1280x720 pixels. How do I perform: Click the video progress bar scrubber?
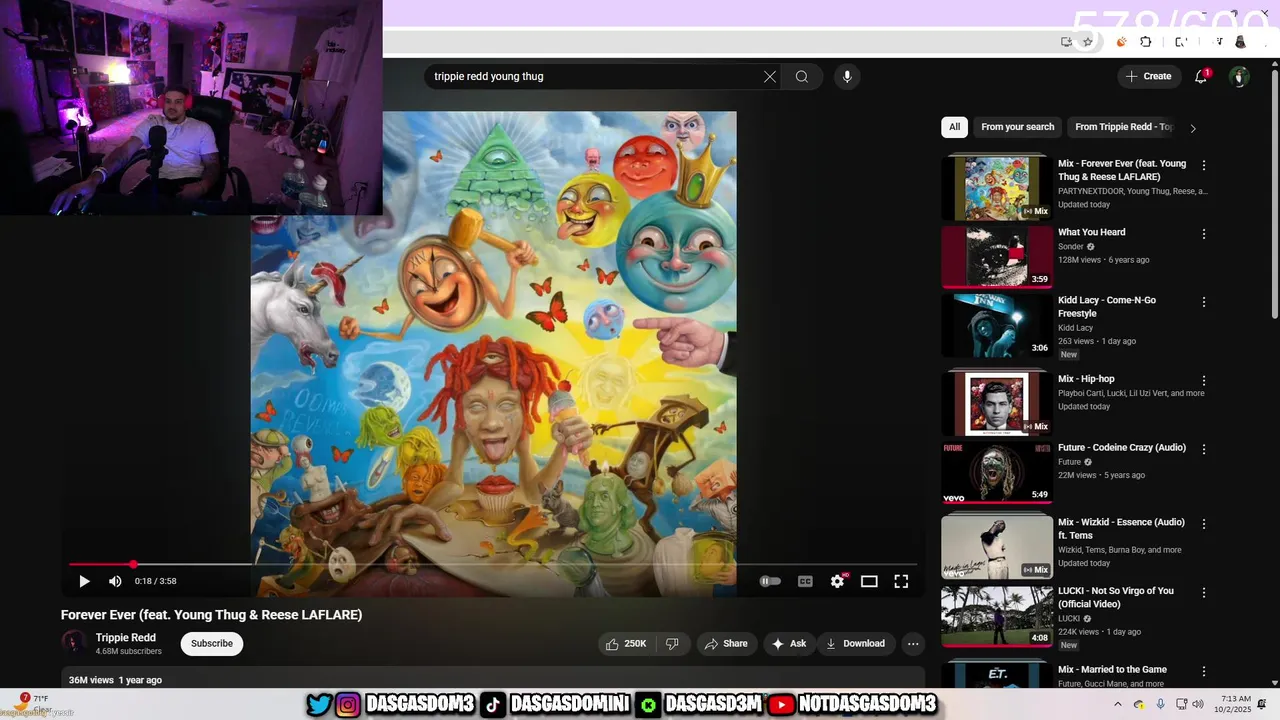click(x=133, y=565)
